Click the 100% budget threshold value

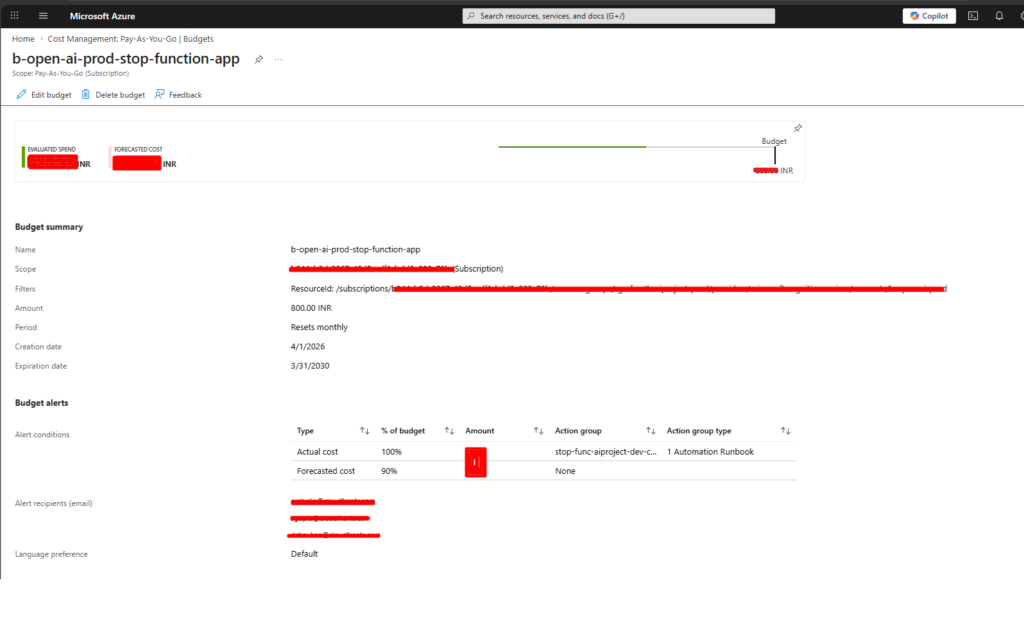391,452
